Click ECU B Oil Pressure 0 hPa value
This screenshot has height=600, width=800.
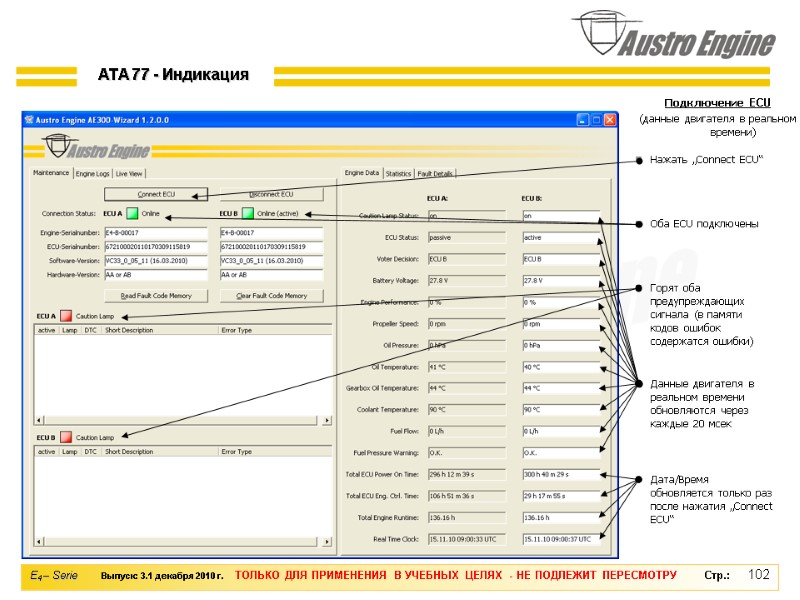[561, 345]
